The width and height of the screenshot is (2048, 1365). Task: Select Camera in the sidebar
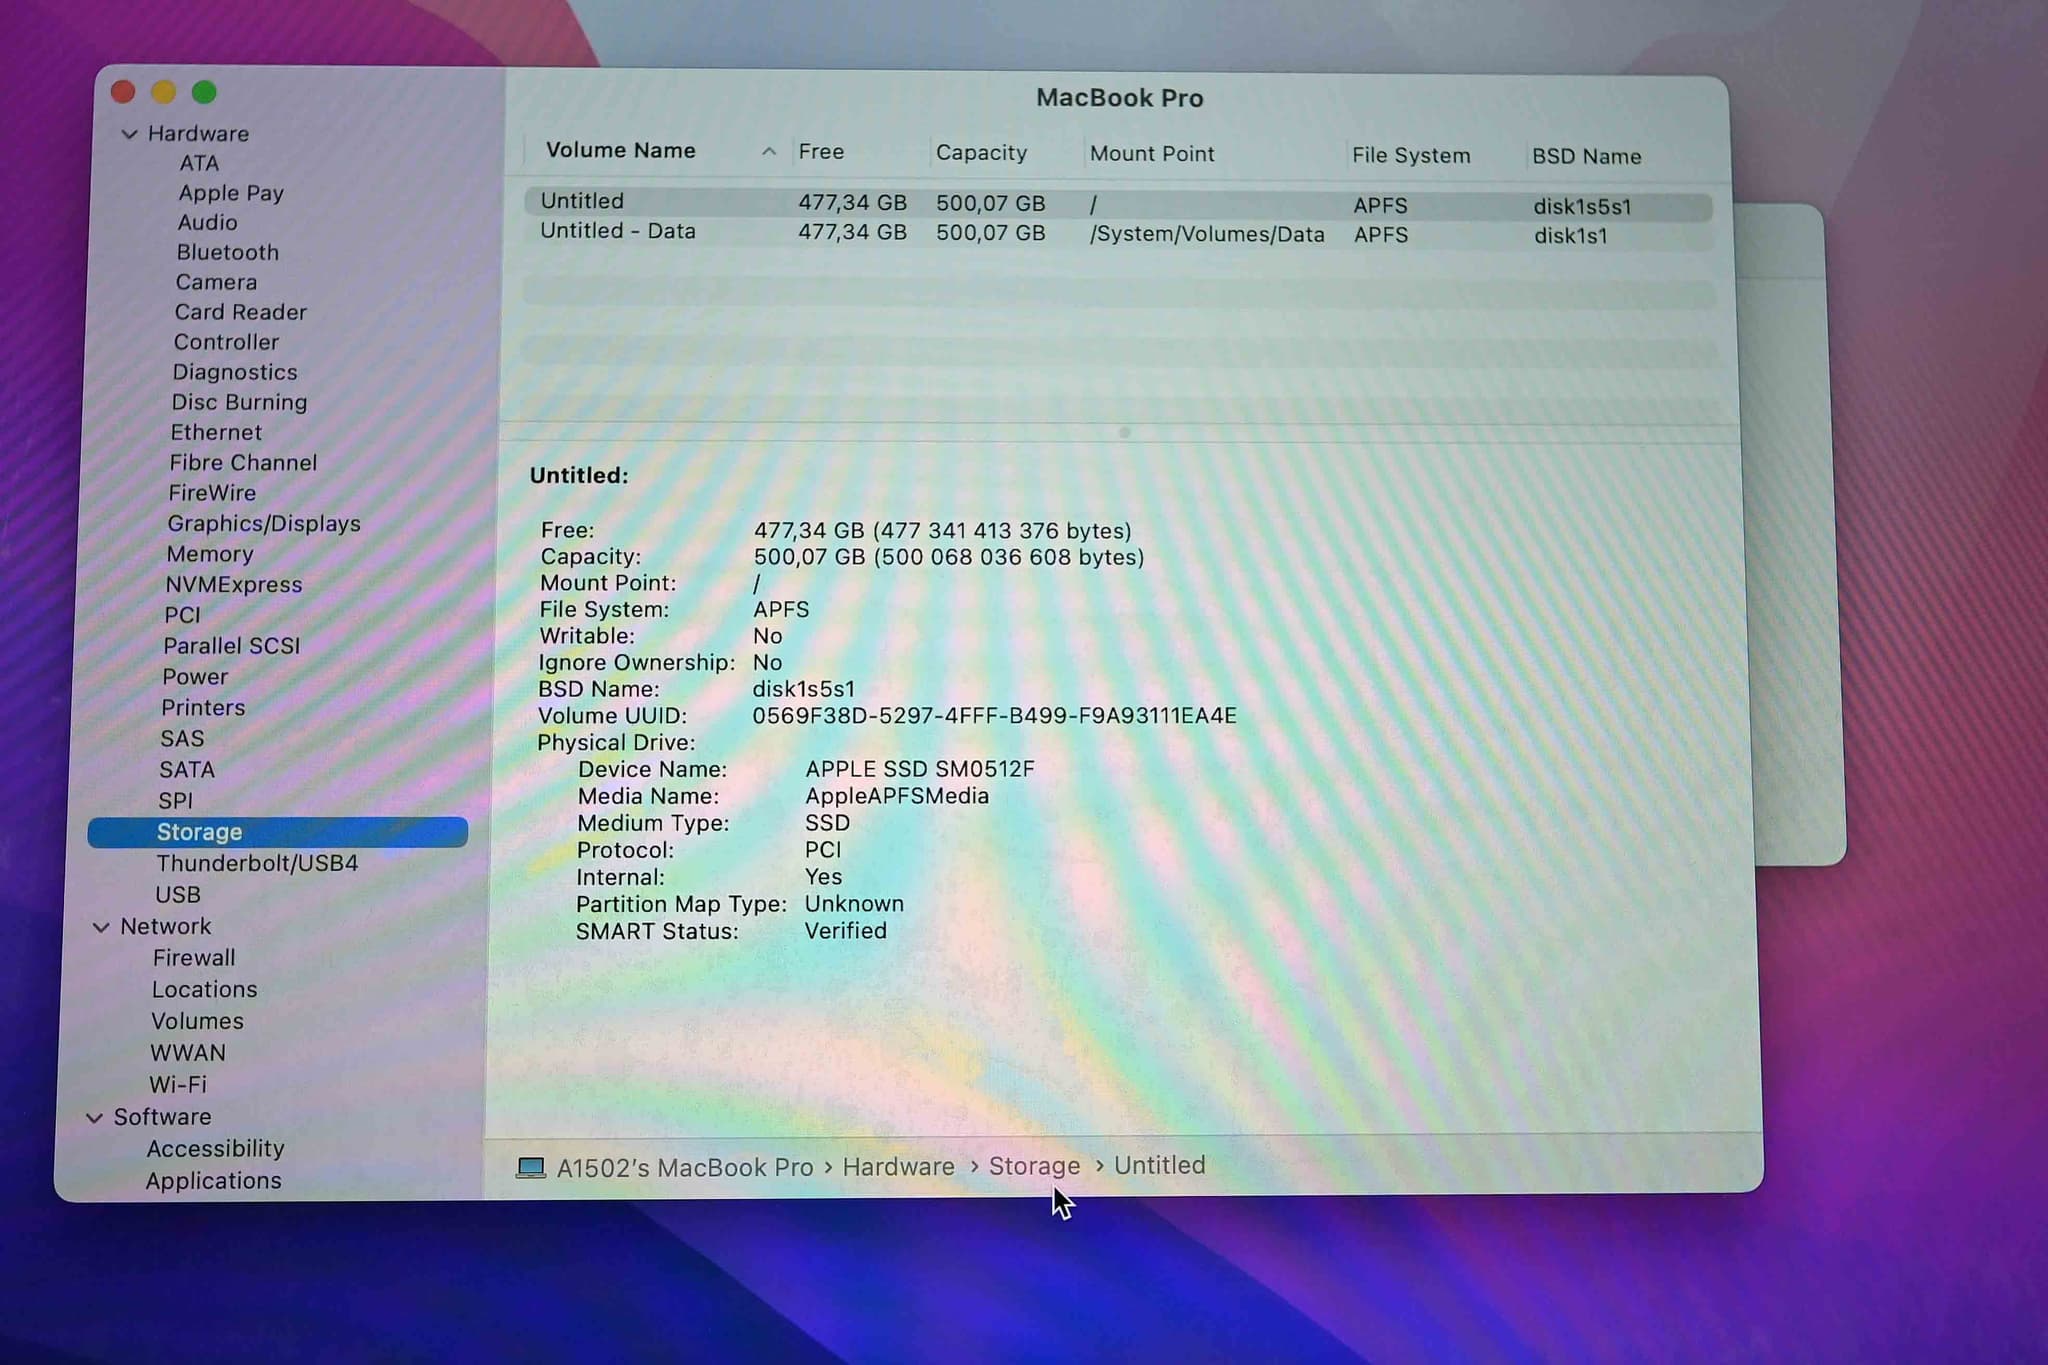click(216, 283)
